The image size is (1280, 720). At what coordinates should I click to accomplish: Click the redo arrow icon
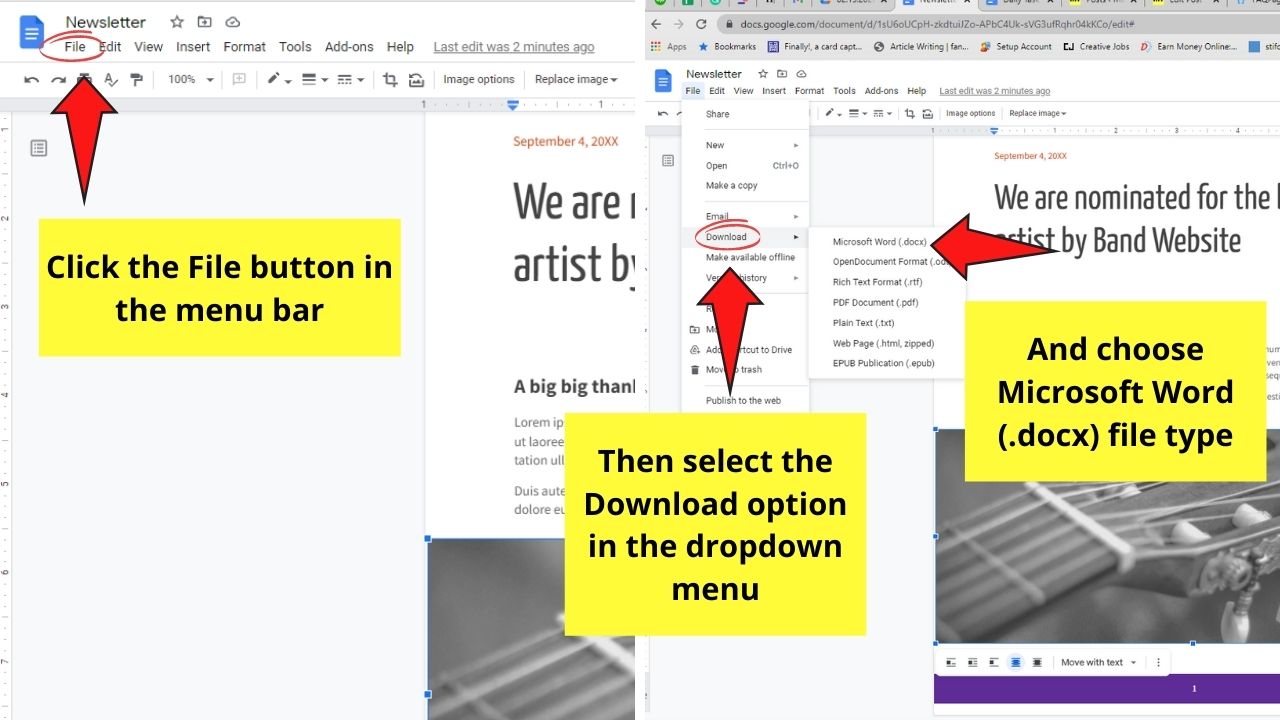[58, 79]
